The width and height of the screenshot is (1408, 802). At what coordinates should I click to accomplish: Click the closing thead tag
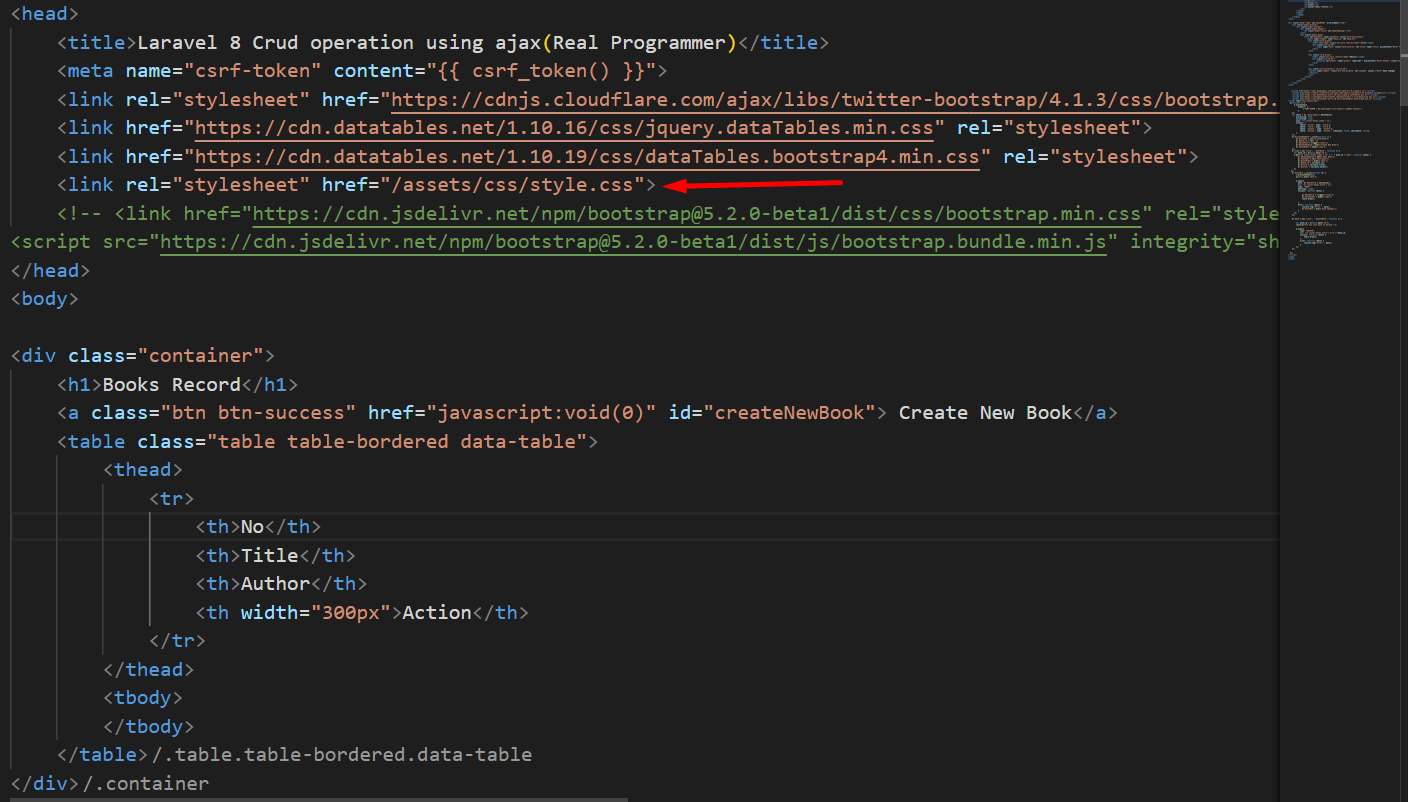point(149,669)
